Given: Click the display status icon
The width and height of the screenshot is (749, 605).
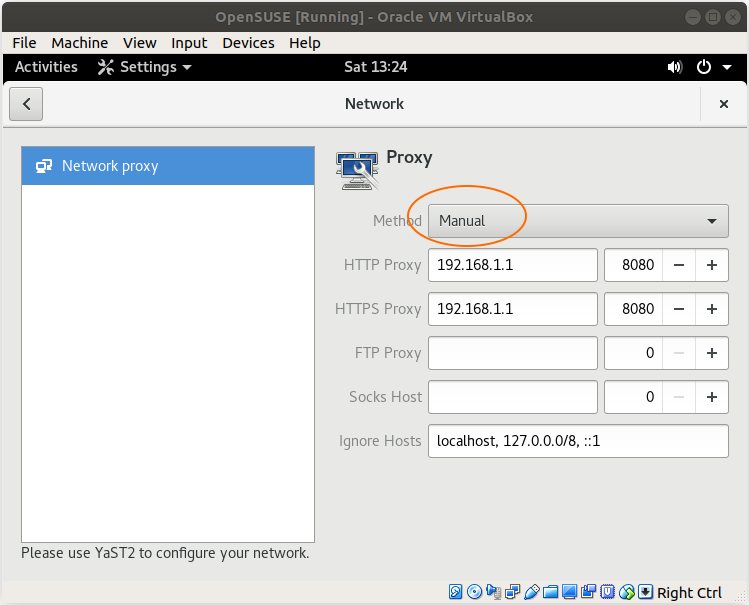Looking at the screenshot, I should point(569,592).
